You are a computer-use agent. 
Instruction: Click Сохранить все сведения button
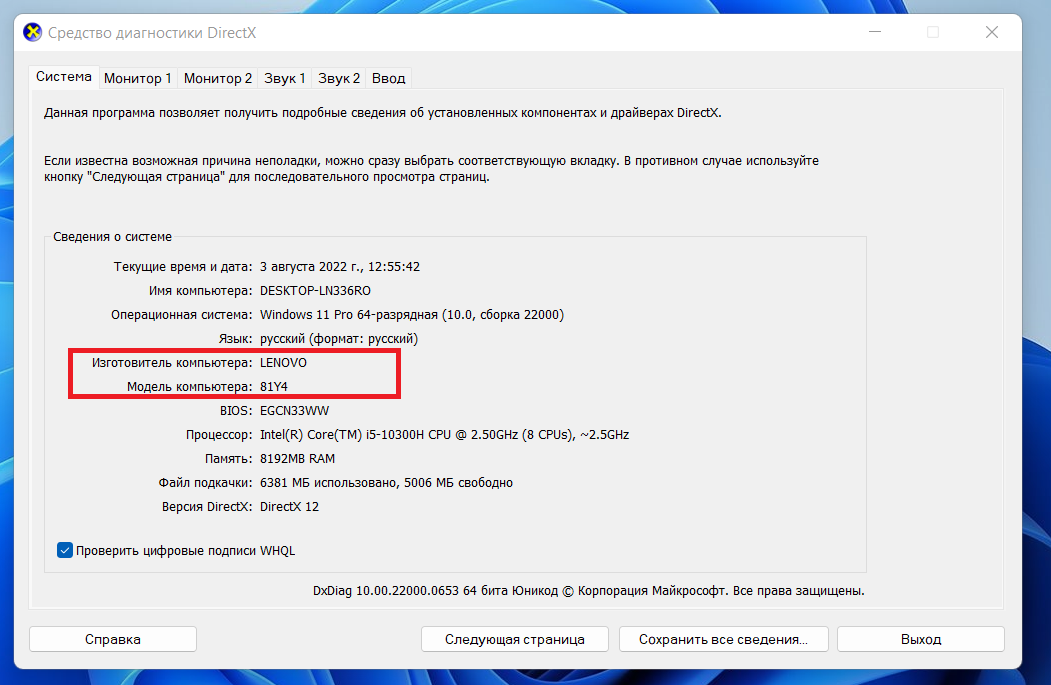click(724, 639)
